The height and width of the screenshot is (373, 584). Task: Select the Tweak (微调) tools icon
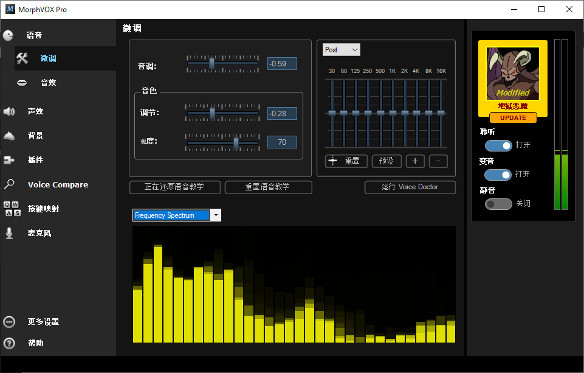click(22, 58)
